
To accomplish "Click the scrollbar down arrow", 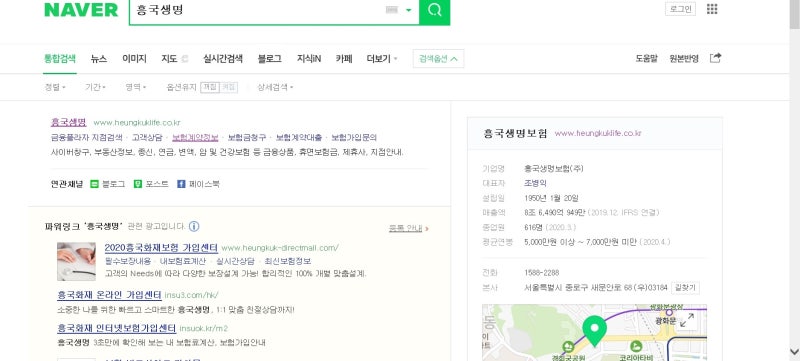I will point(794,351).
